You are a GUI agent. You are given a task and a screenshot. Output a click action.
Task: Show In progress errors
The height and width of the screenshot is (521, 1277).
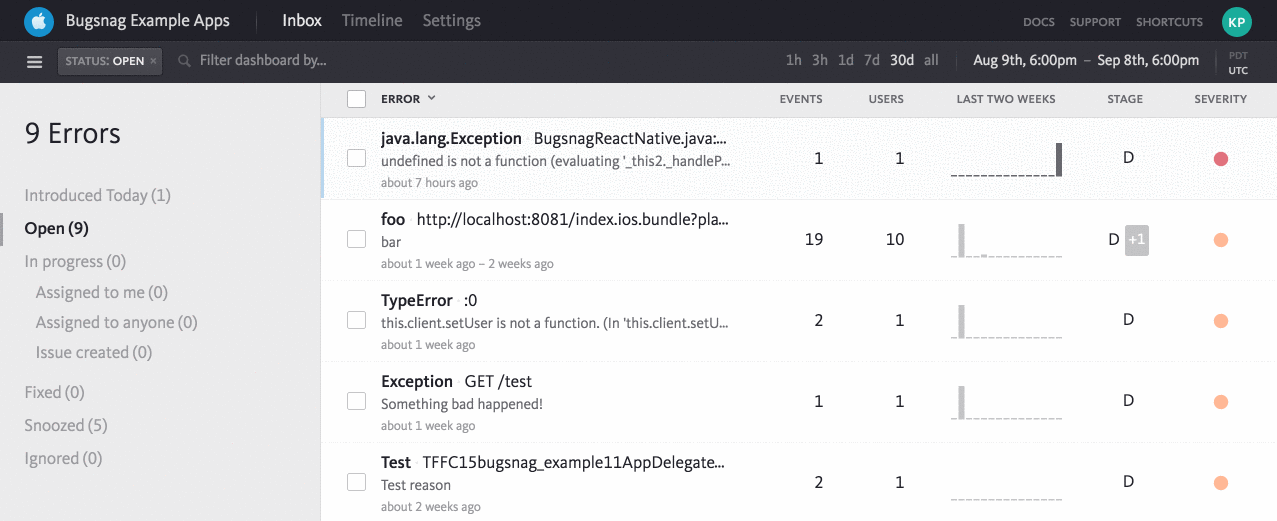coord(75,261)
